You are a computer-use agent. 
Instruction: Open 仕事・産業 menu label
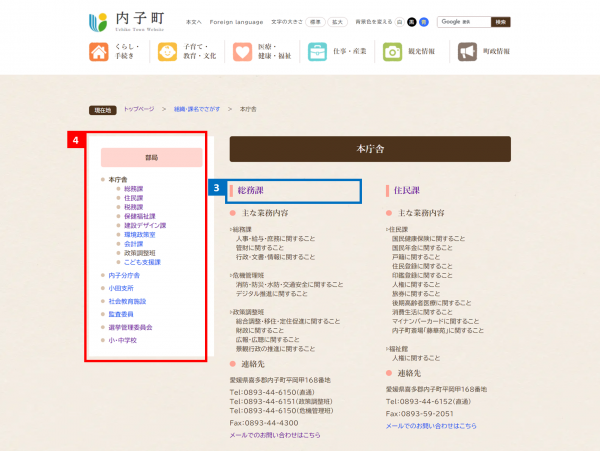350,51
